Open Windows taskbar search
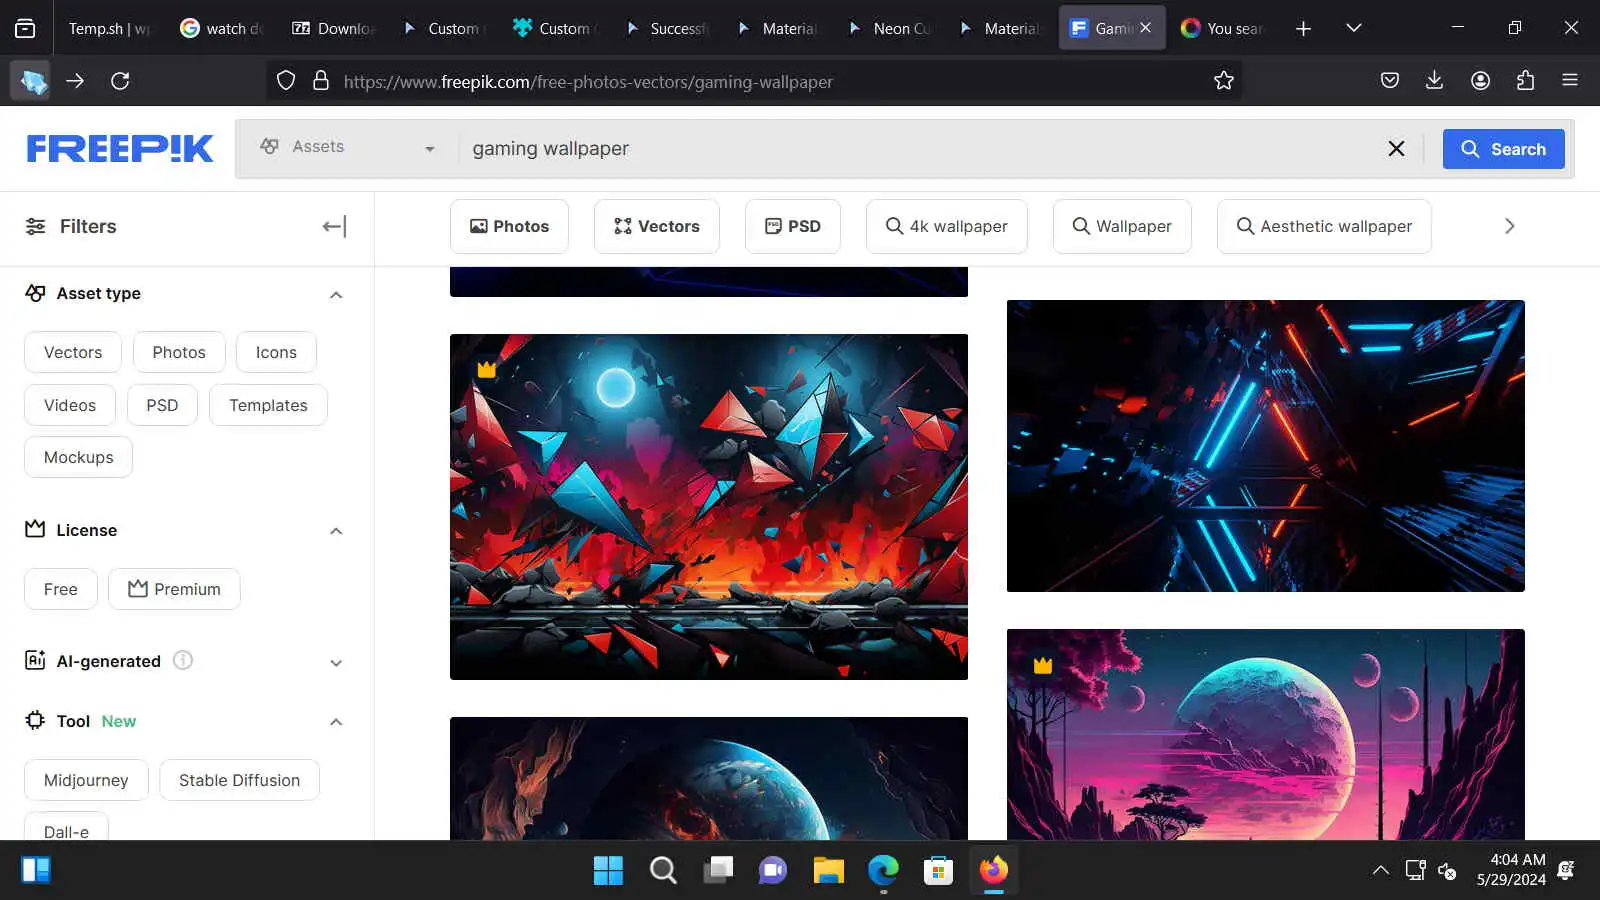 (663, 870)
